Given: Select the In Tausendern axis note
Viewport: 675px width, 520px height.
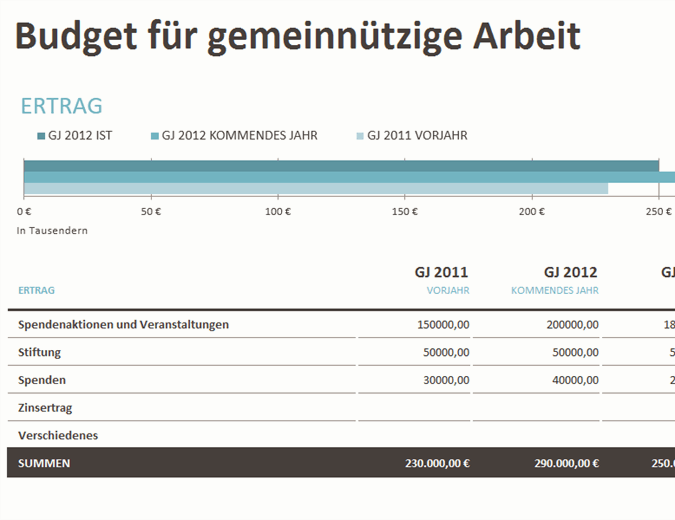Looking at the screenshot, I should (x=52, y=231).
